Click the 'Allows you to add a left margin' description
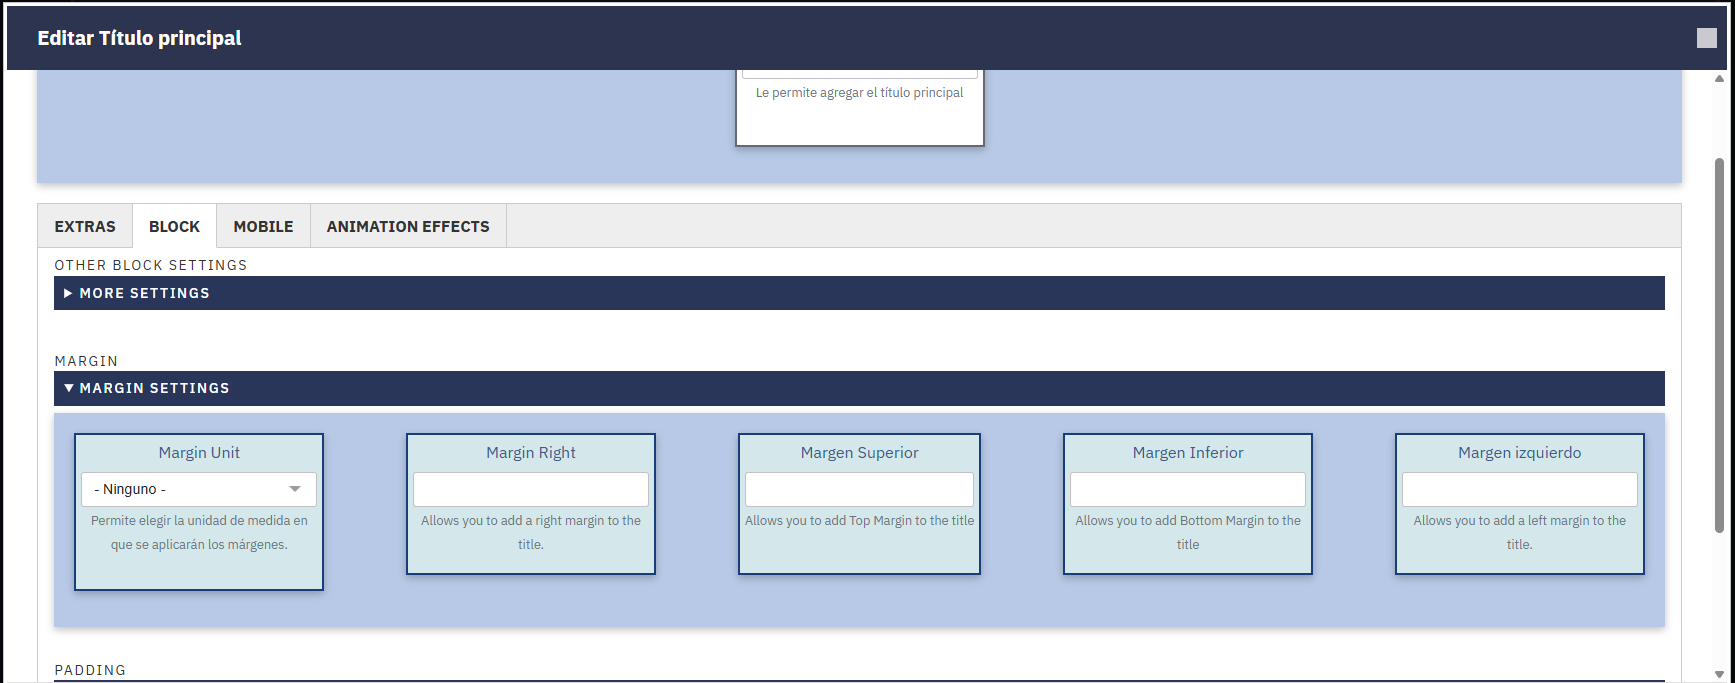Image resolution: width=1735 pixels, height=683 pixels. (x=1520, y=533)
